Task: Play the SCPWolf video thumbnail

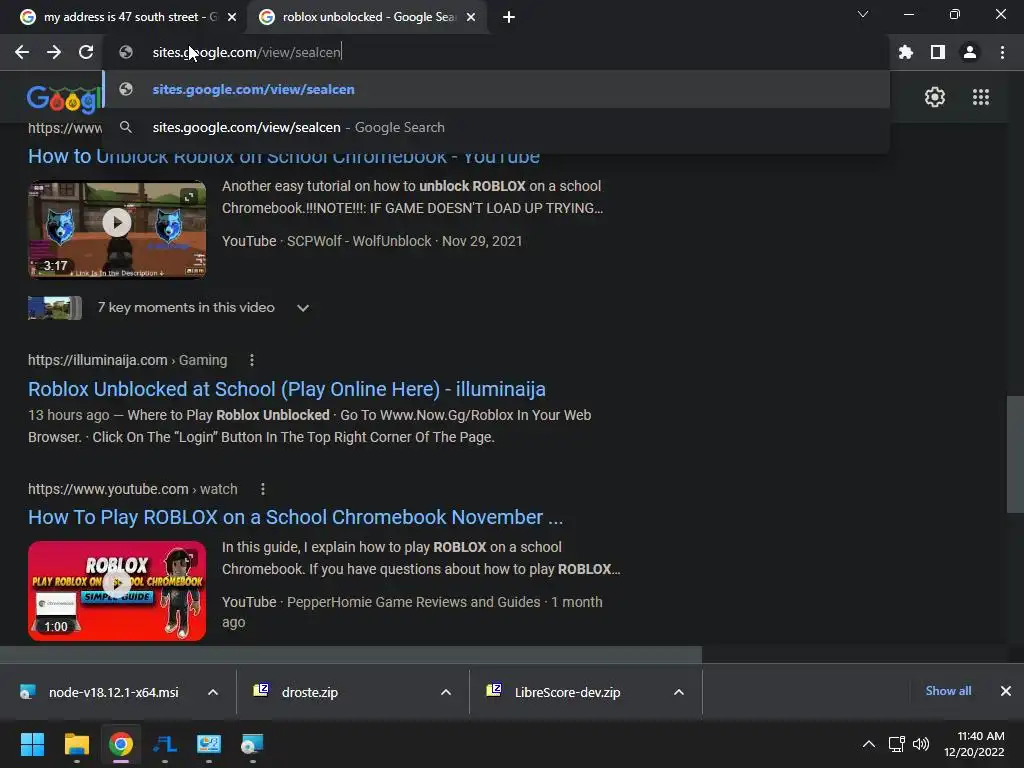Action: [x=117, y=230]
